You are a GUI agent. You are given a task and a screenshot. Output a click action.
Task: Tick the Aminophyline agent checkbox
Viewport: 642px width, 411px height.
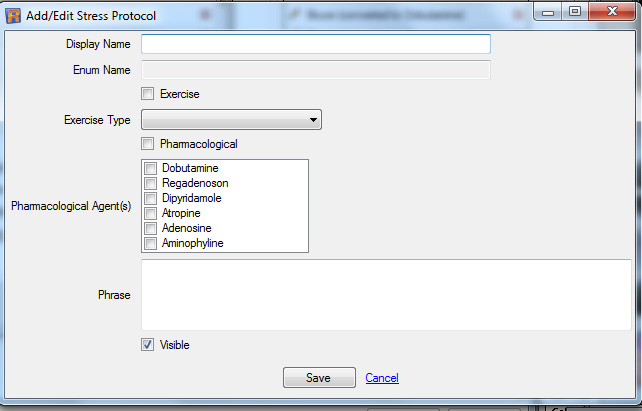(151, 243)
